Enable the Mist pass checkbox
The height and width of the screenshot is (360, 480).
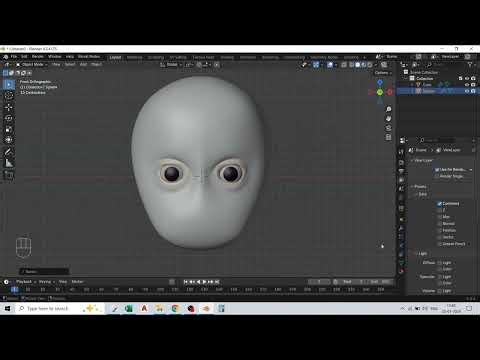click(x=439, y=217)
